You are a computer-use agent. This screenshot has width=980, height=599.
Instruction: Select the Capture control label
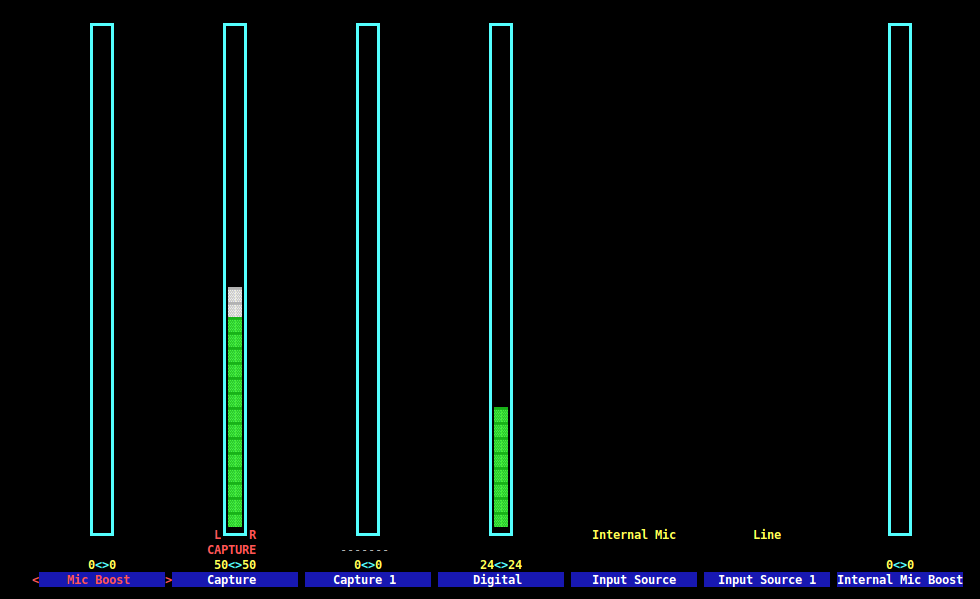pos(235,580)
